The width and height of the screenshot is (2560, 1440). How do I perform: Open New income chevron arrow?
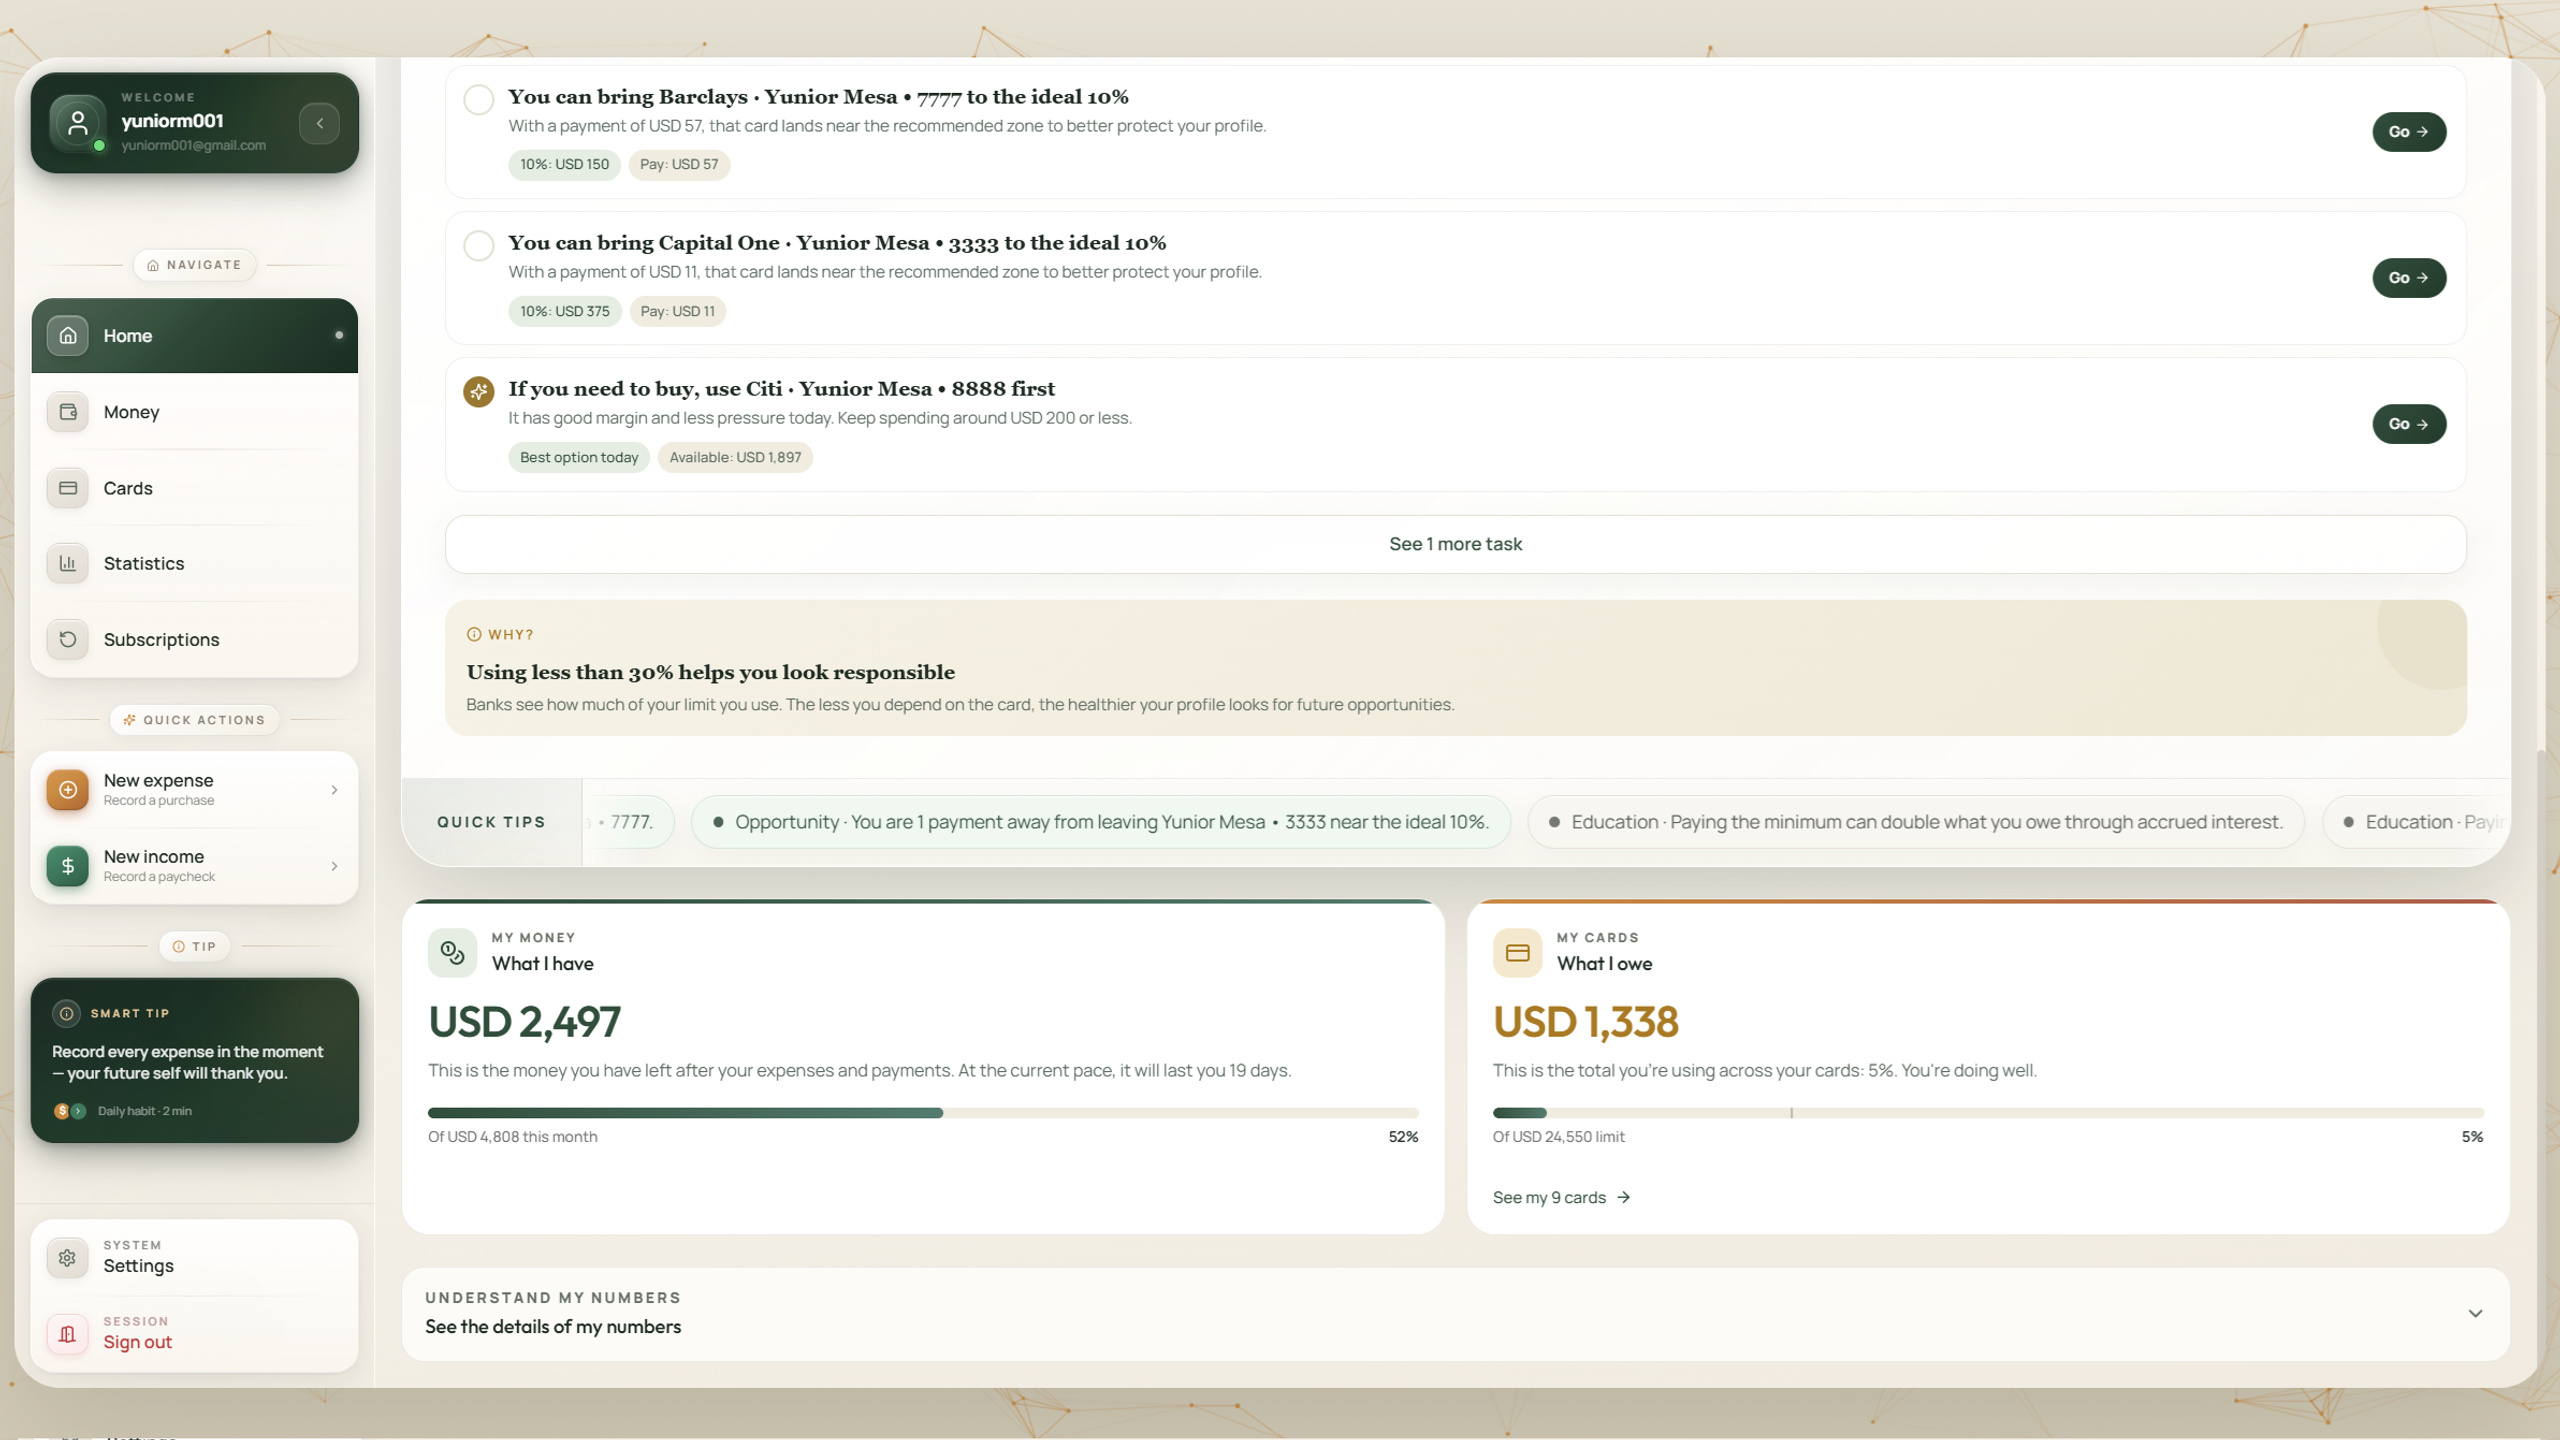[x=334, y=866]
